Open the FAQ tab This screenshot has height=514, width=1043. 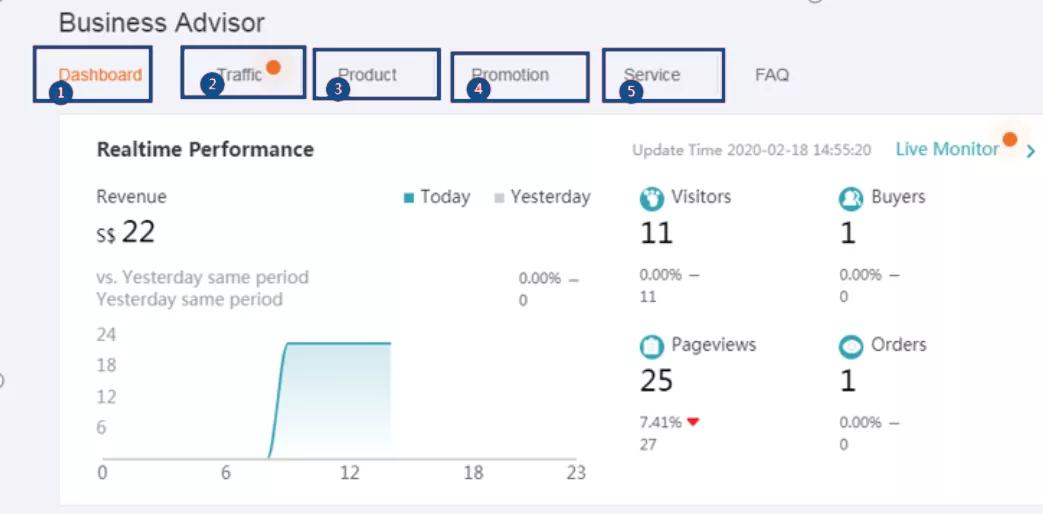tap(772, 75)
